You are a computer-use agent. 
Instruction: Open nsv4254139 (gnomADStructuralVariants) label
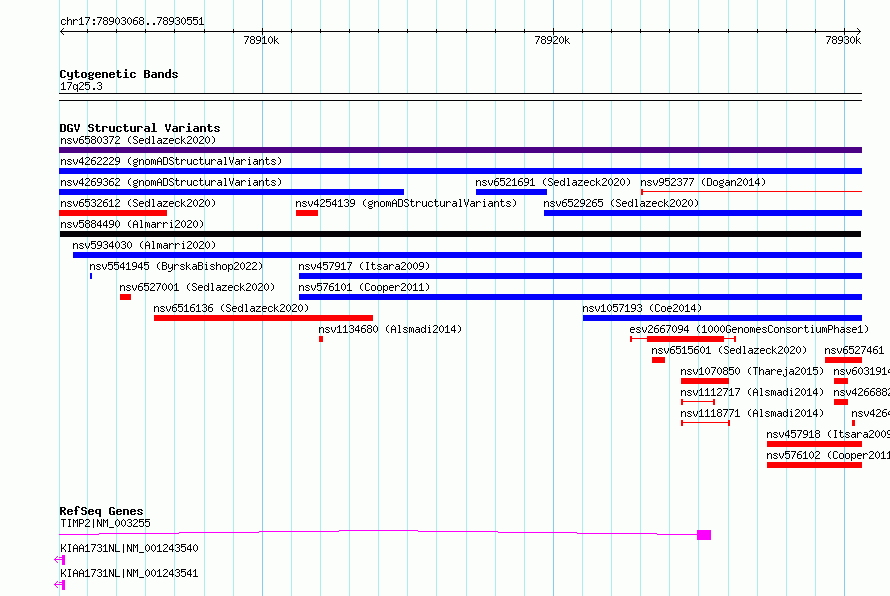point(406,203)
